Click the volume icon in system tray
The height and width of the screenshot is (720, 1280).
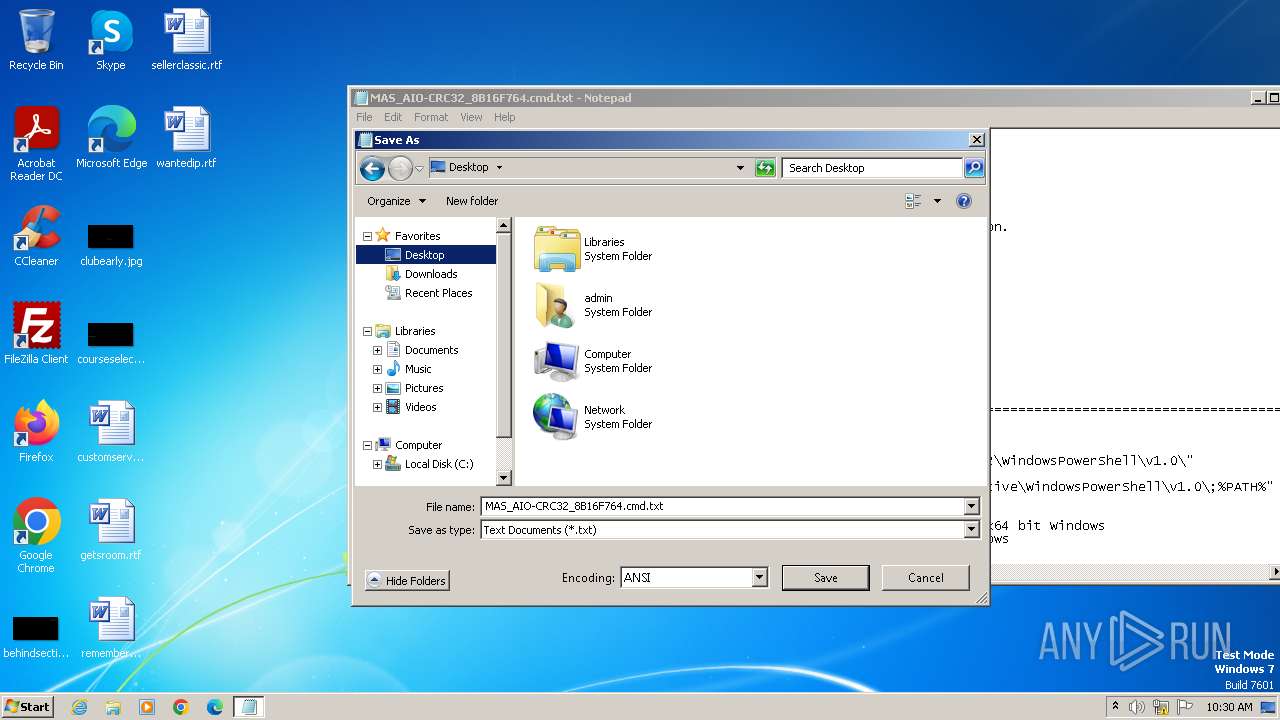click(x=1136, y=707)
